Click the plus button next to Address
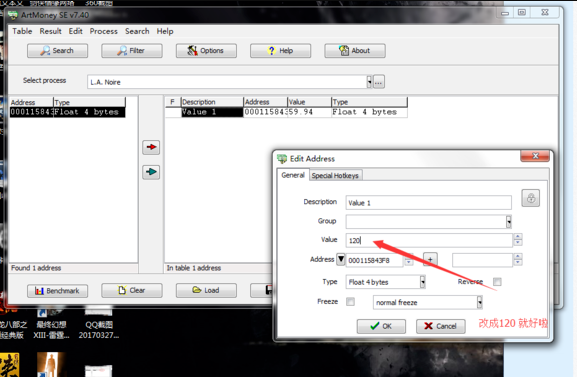Screen dimensions: 577x377 click(430, 260)
